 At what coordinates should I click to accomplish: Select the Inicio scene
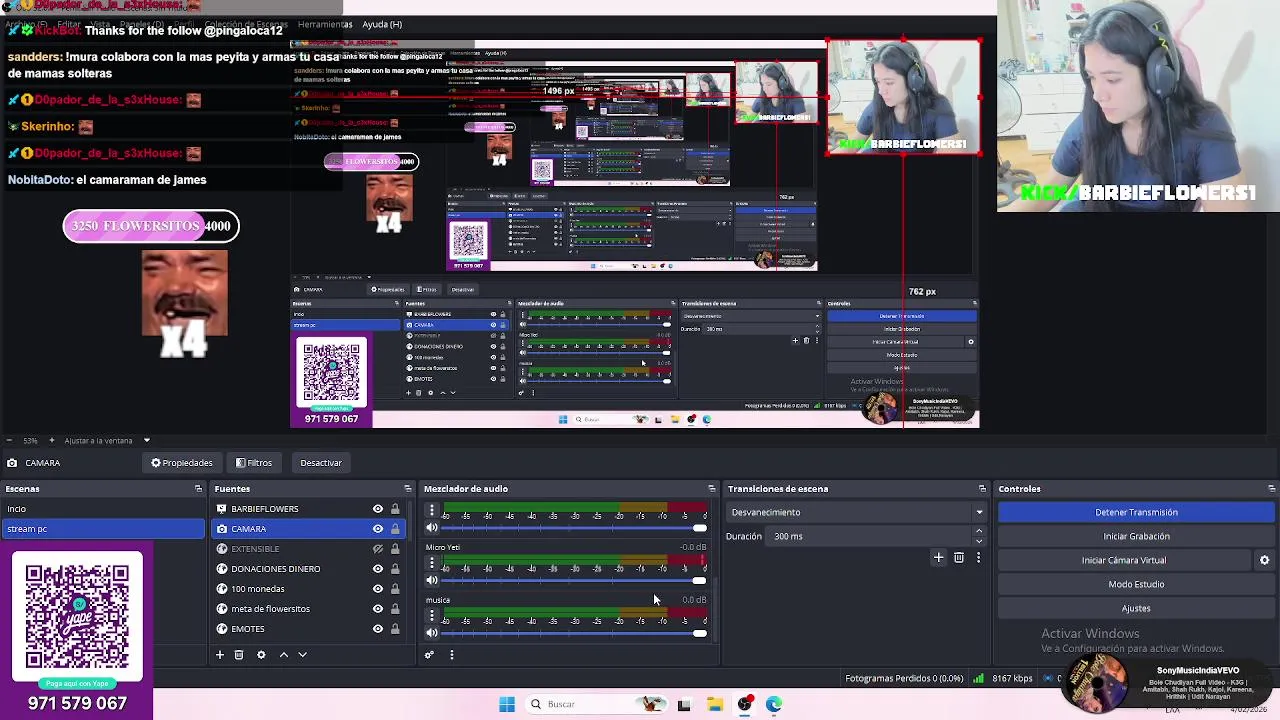tap(104, 509)
